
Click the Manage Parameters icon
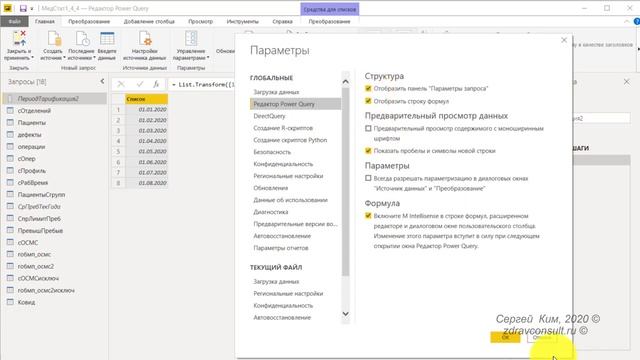(x=191, y=38)
